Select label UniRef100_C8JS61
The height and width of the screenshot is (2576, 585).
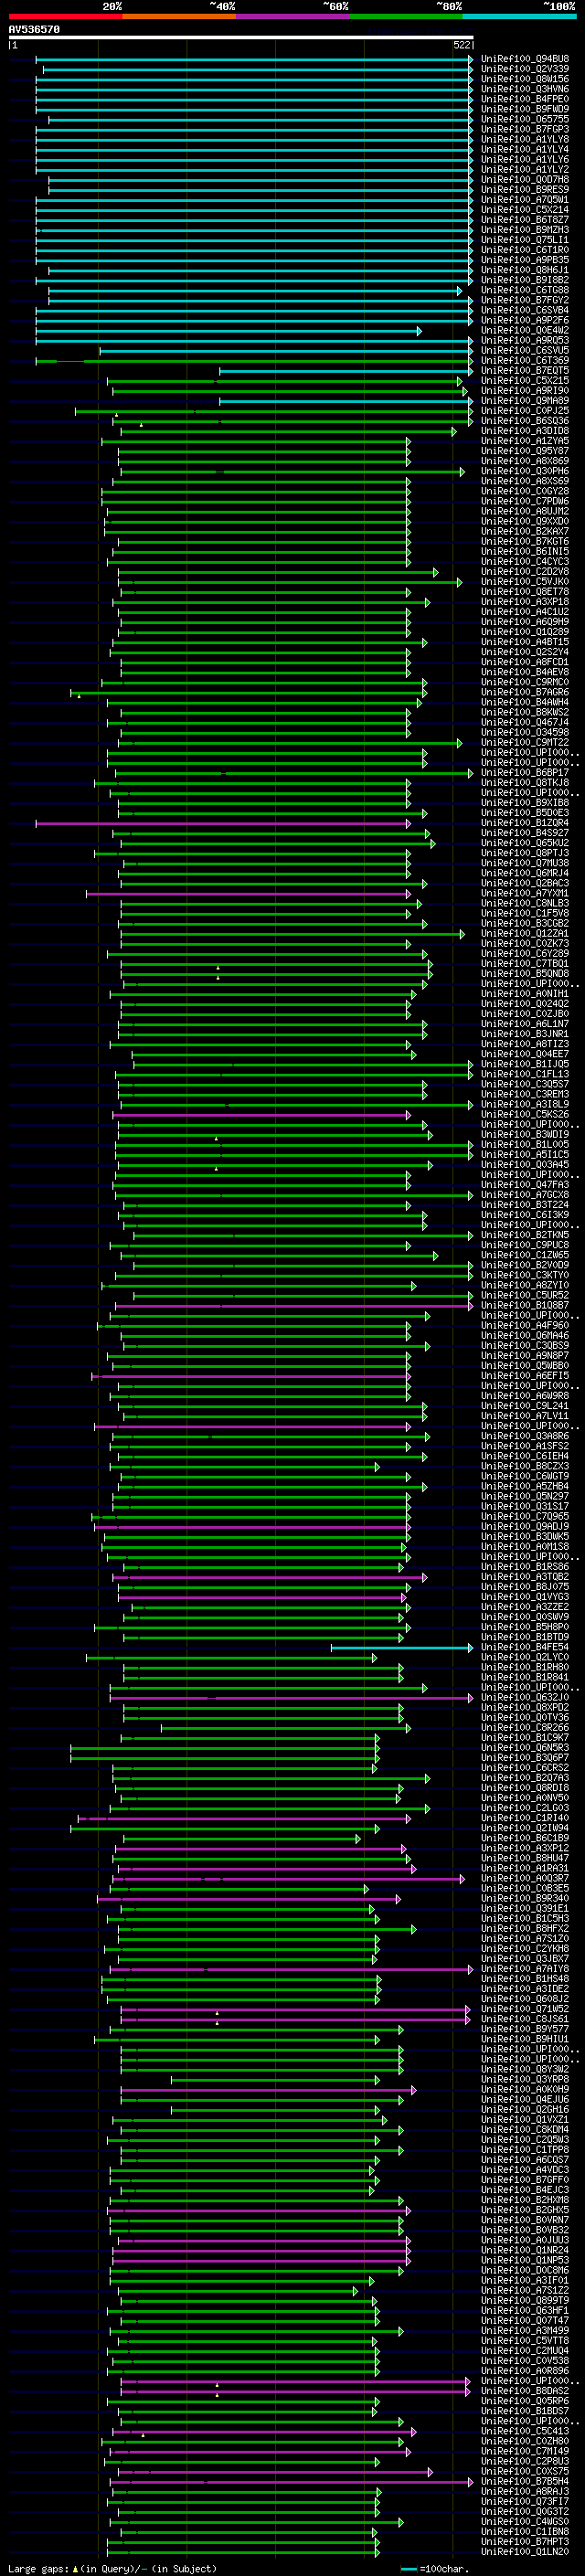pyautogui.click(x=525, y=2020)
